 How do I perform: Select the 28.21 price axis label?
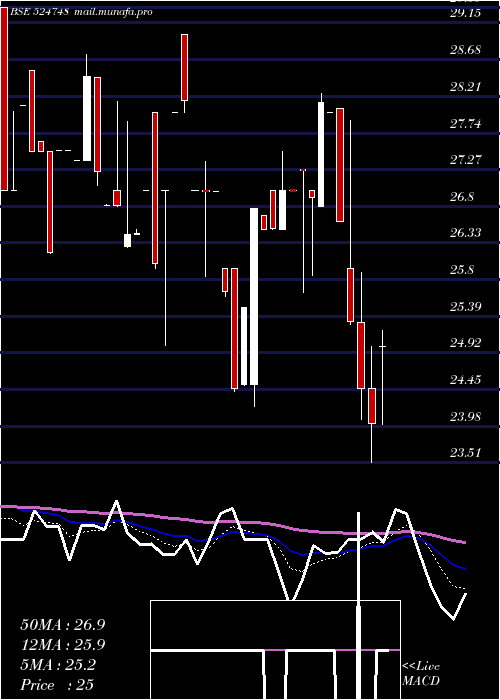(x=465, y=86)
